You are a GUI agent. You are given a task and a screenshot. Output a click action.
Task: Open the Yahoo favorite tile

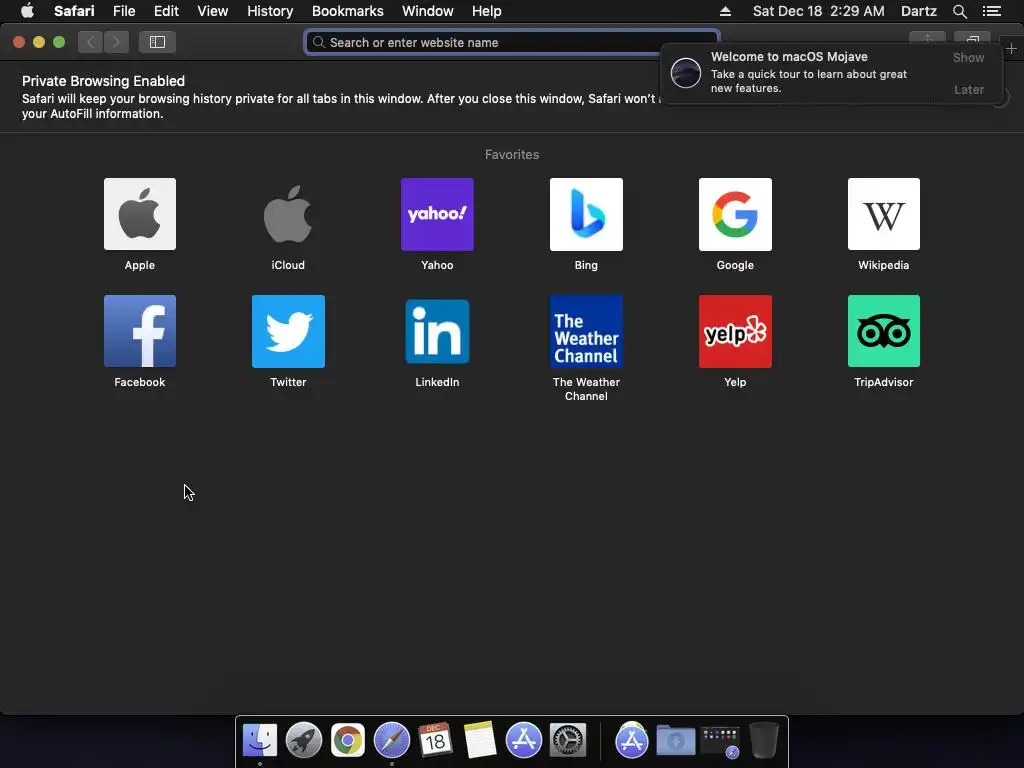point(437,214)
